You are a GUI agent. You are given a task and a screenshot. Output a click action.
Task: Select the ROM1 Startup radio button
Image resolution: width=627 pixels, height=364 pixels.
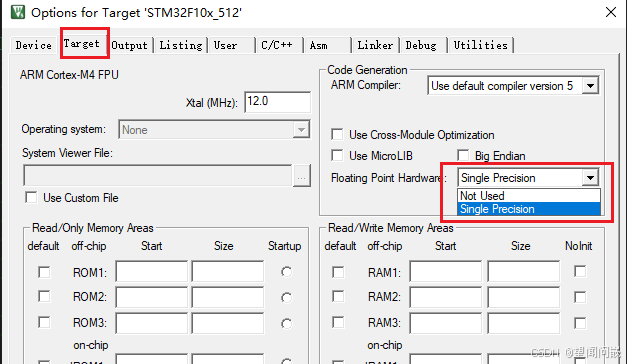tap(286, 272)
